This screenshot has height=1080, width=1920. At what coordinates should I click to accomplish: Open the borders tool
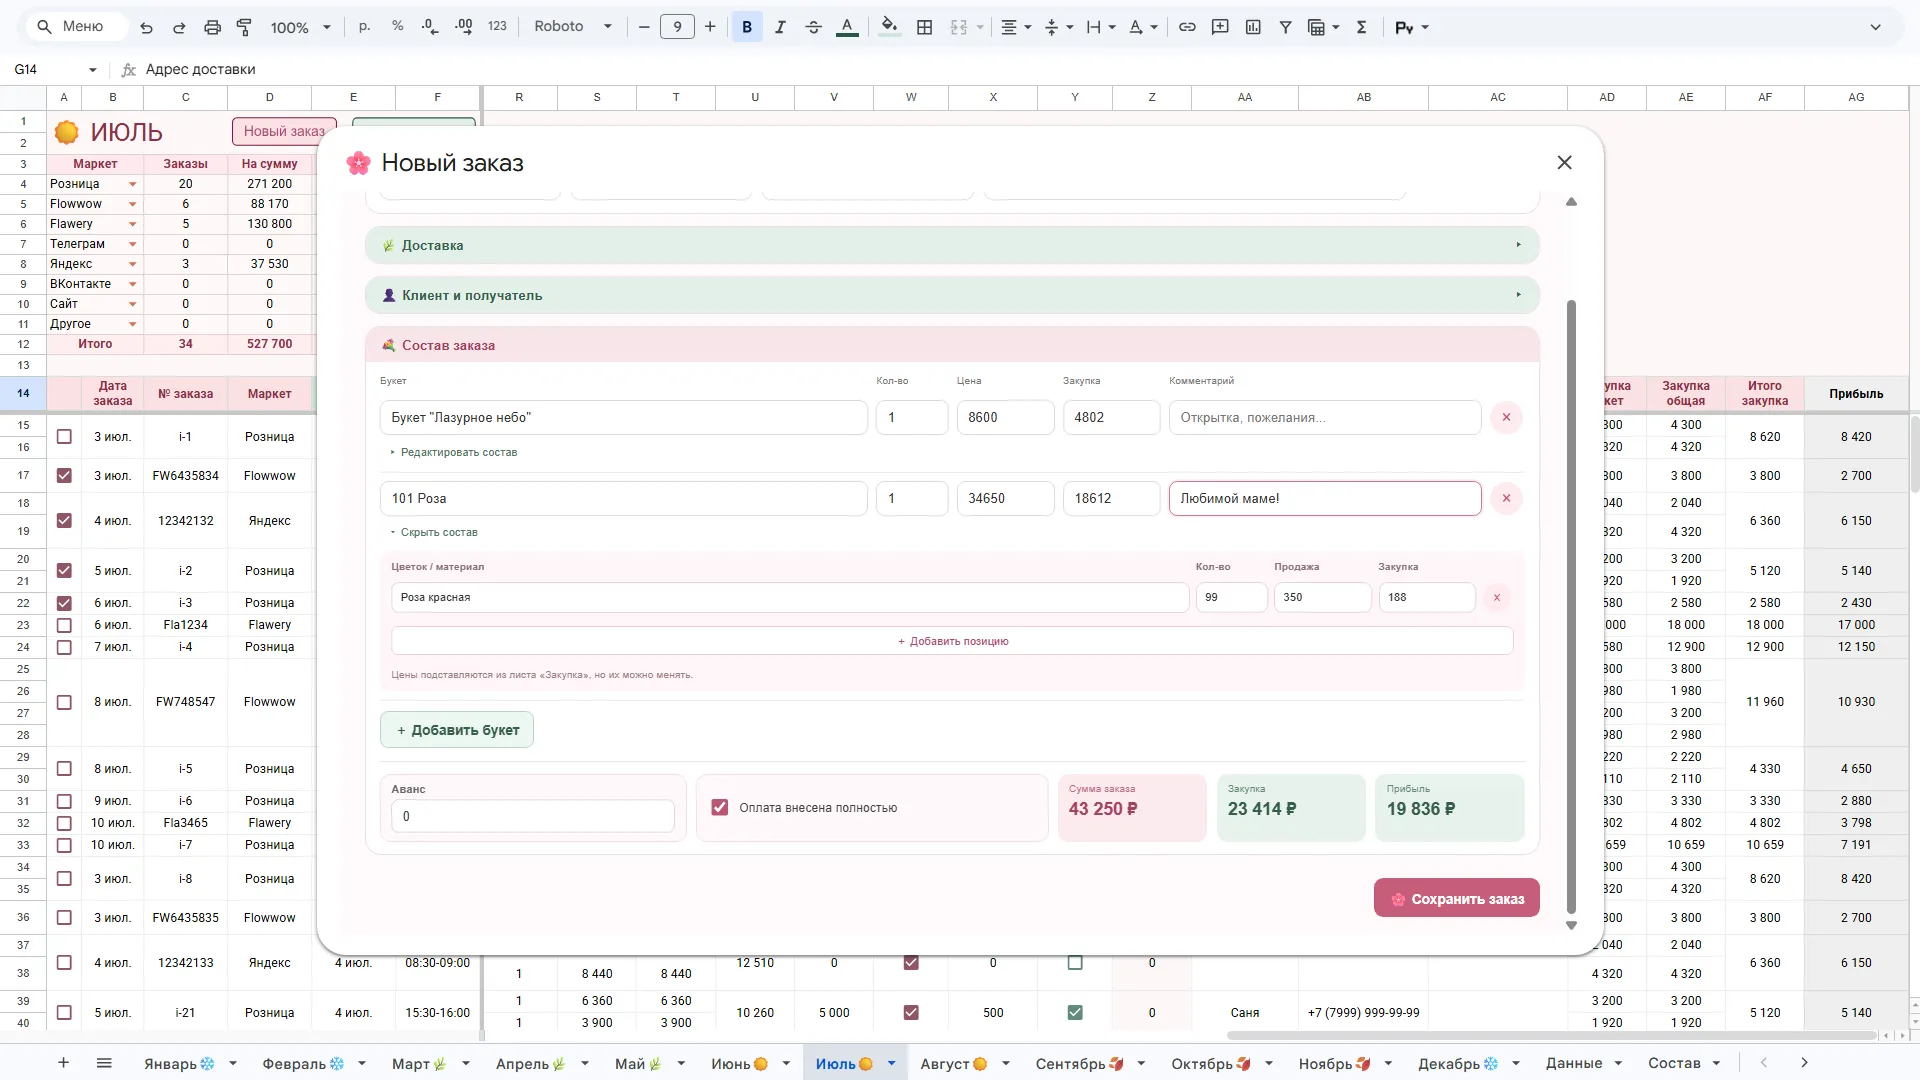tap(924, 27)
